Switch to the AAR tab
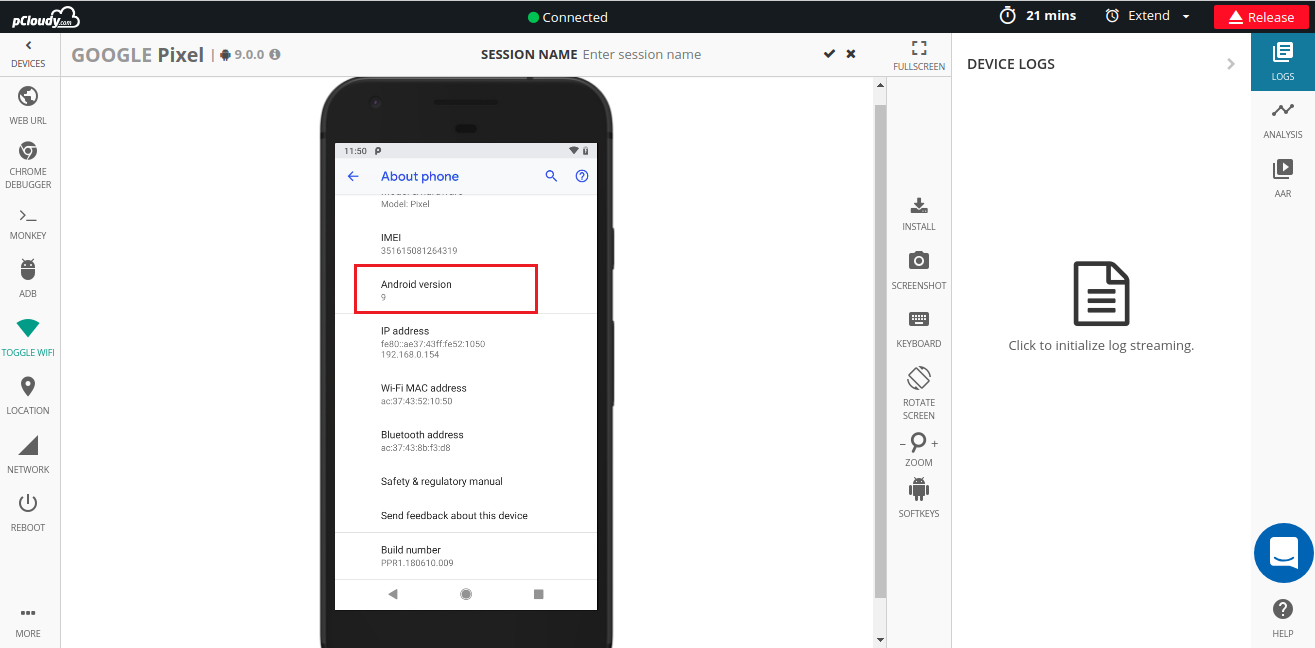 click(x=1283, y=178)
